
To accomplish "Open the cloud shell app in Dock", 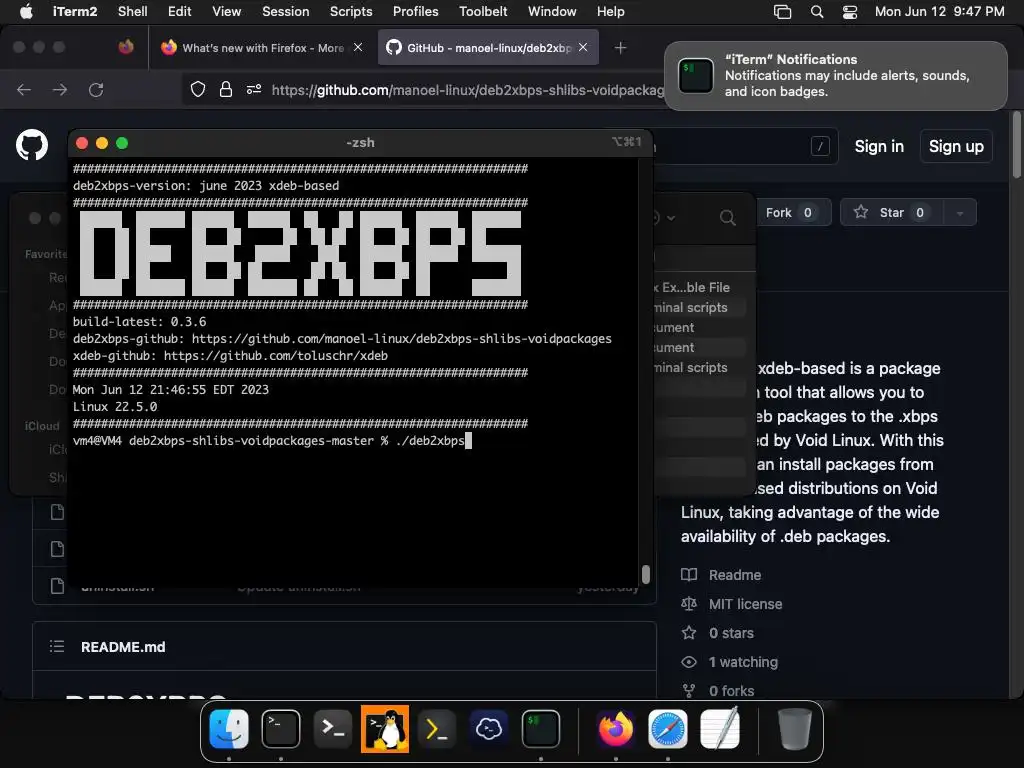I will click(489, 729).
